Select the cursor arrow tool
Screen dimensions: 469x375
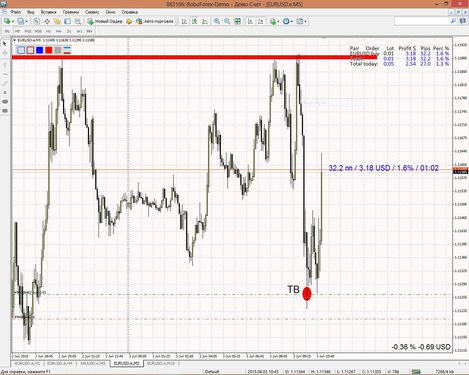tap(5, 44)
